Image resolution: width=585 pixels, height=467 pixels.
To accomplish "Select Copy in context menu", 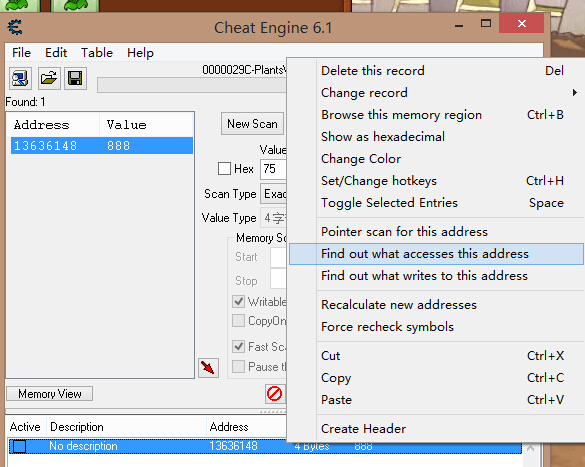I will point(436,378).
